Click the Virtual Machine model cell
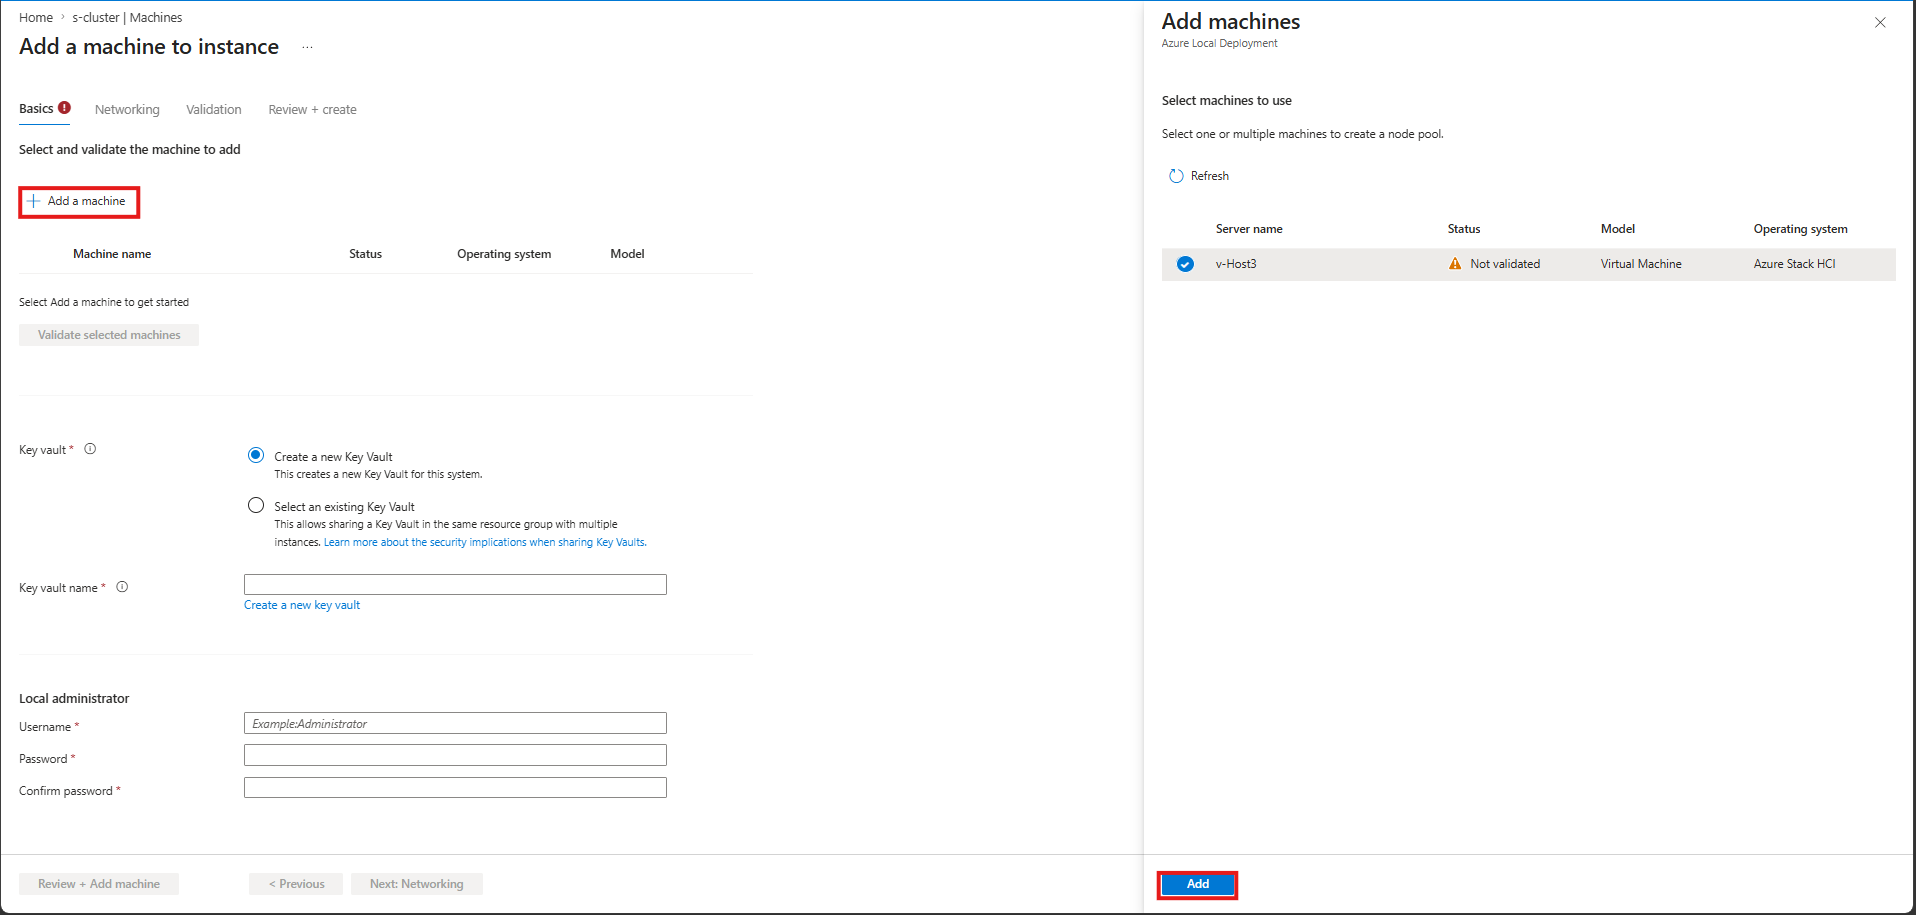1916x915 pixels. [x=1641, y=264]
